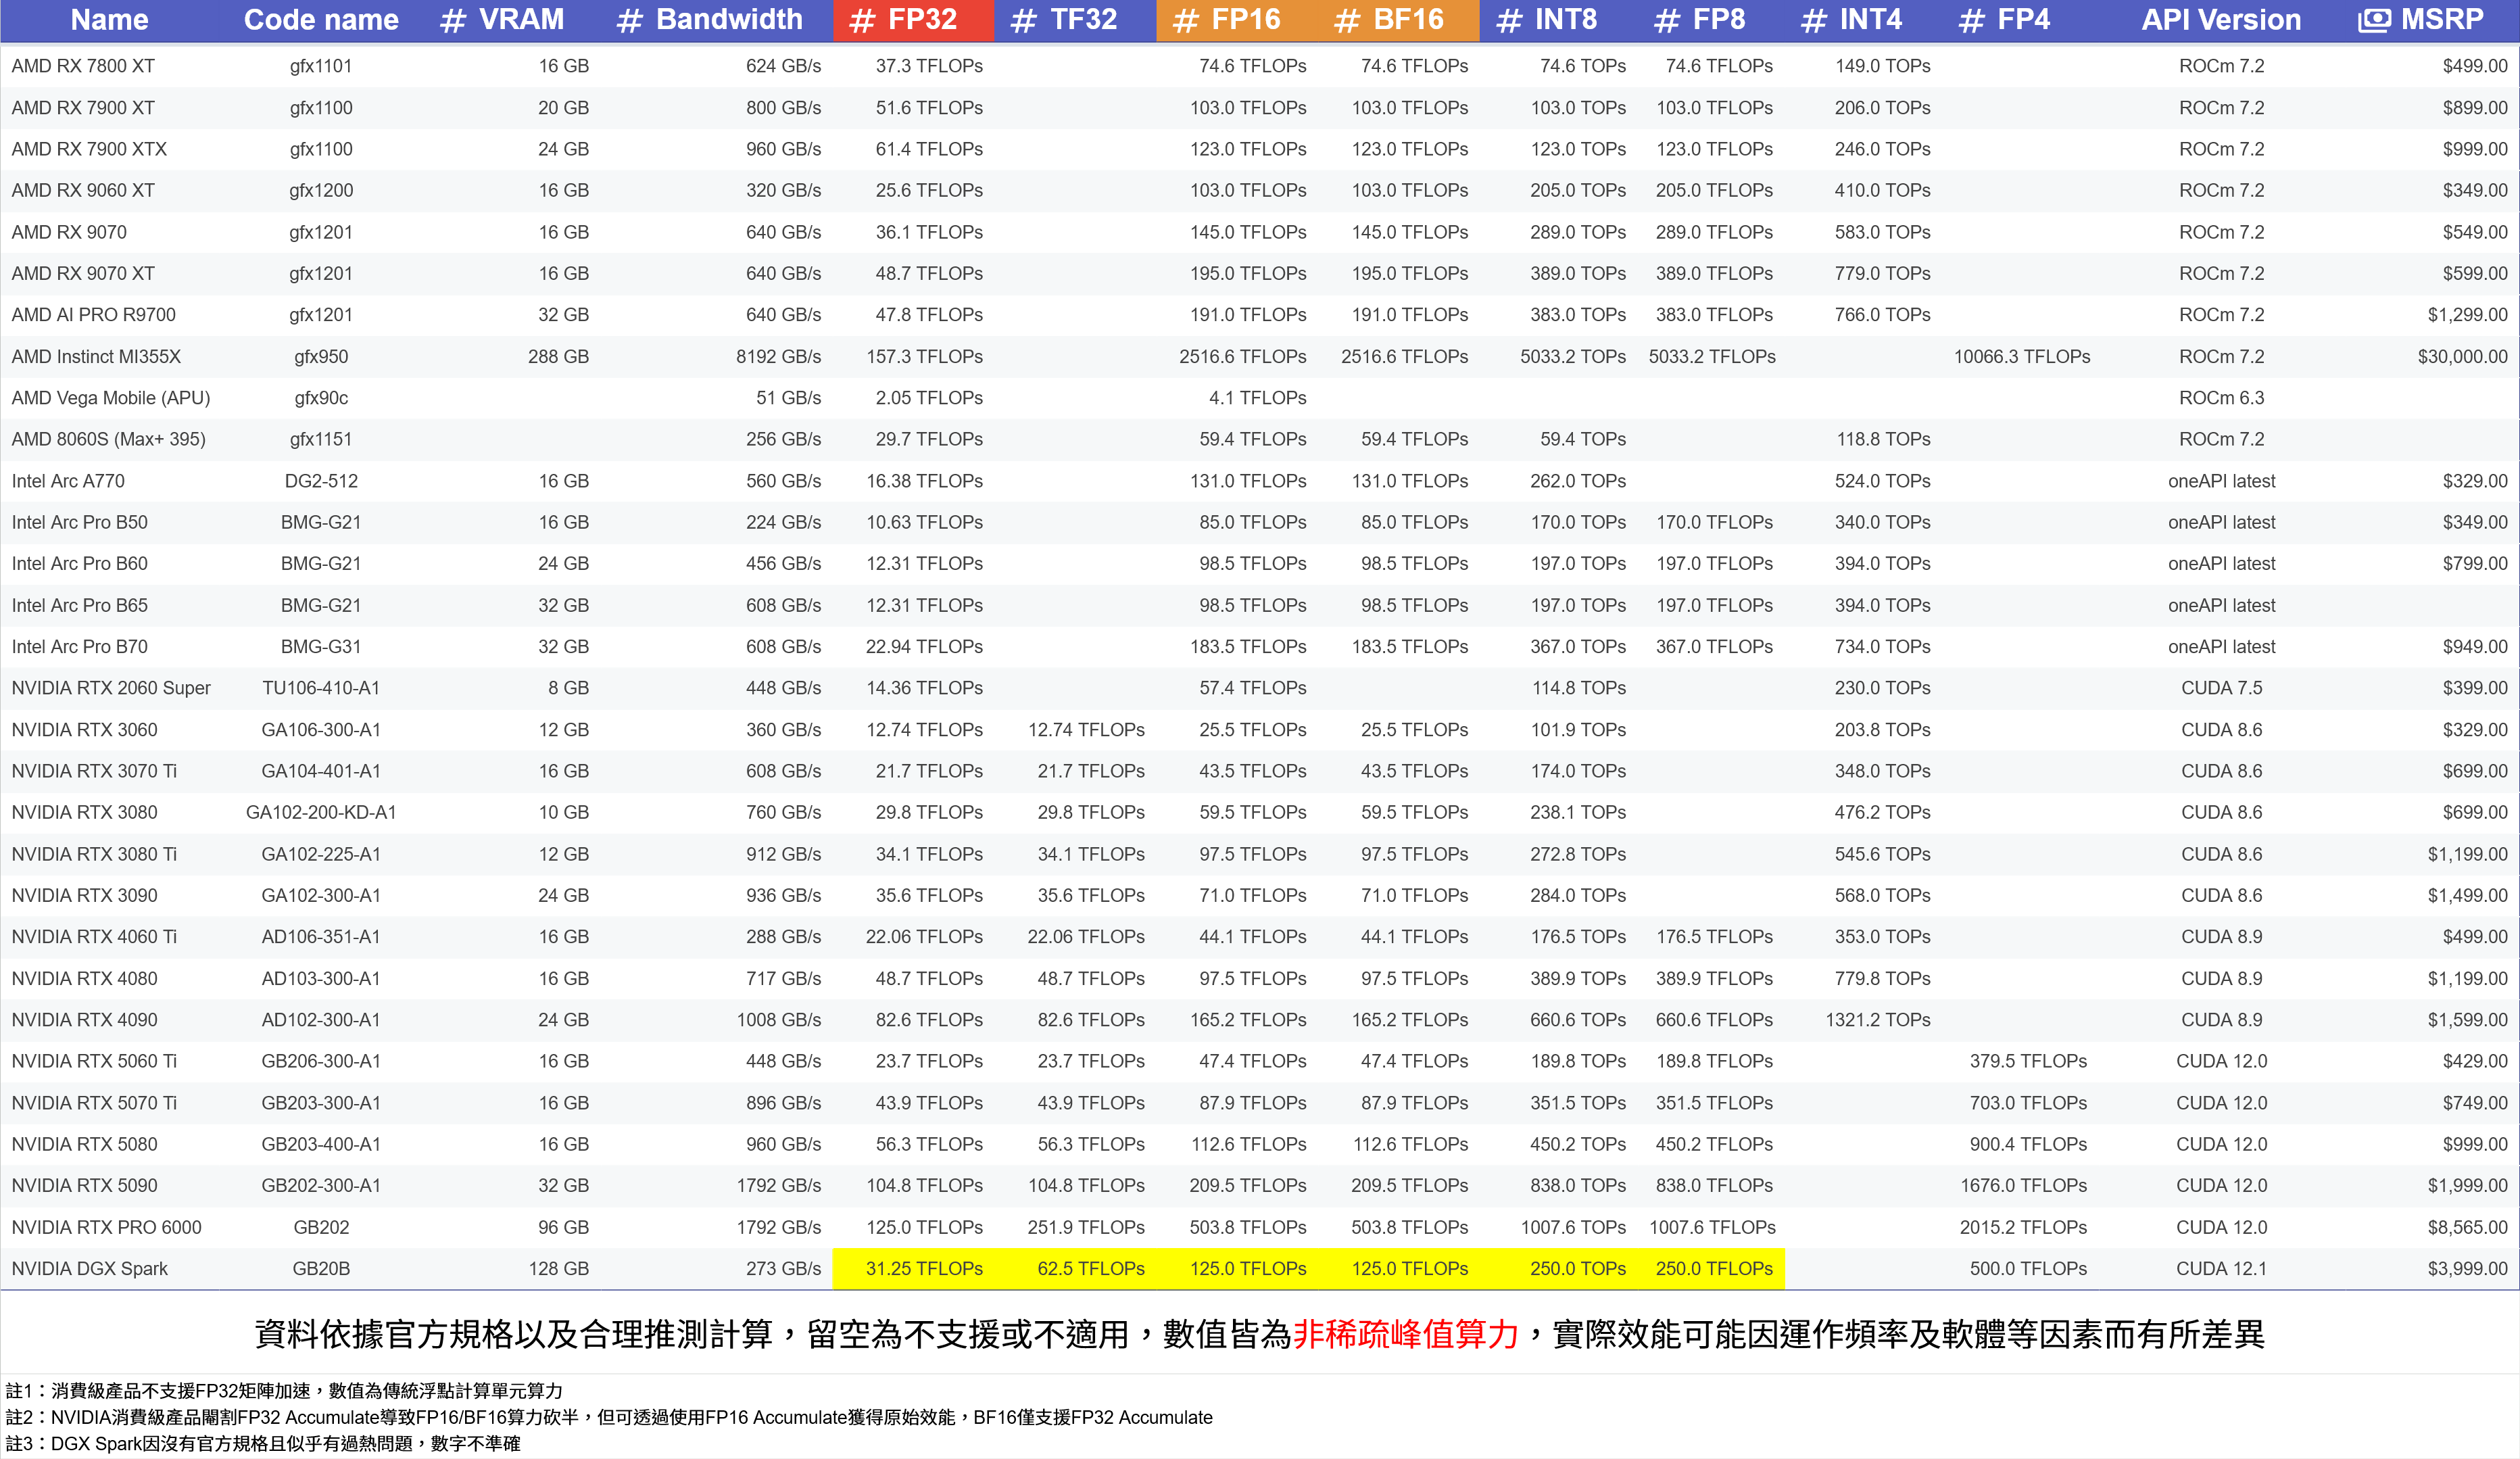Select the AMD RX 9060 XT row name
This screenshot has width=2520, height=1459.
(x=83, y=190)
